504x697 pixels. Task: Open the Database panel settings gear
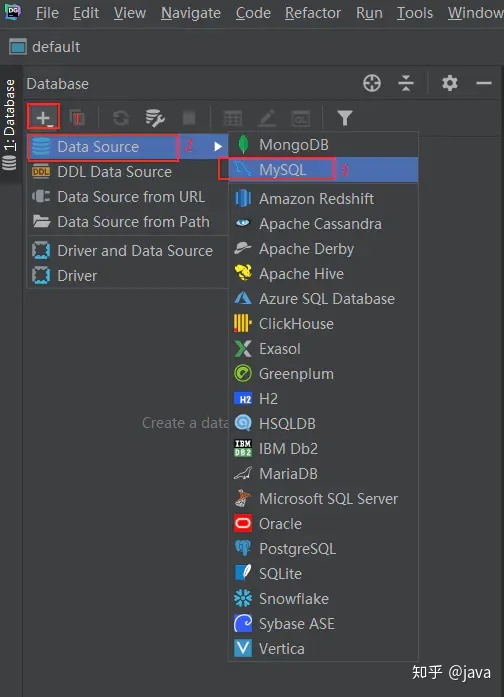click(449, 83)
